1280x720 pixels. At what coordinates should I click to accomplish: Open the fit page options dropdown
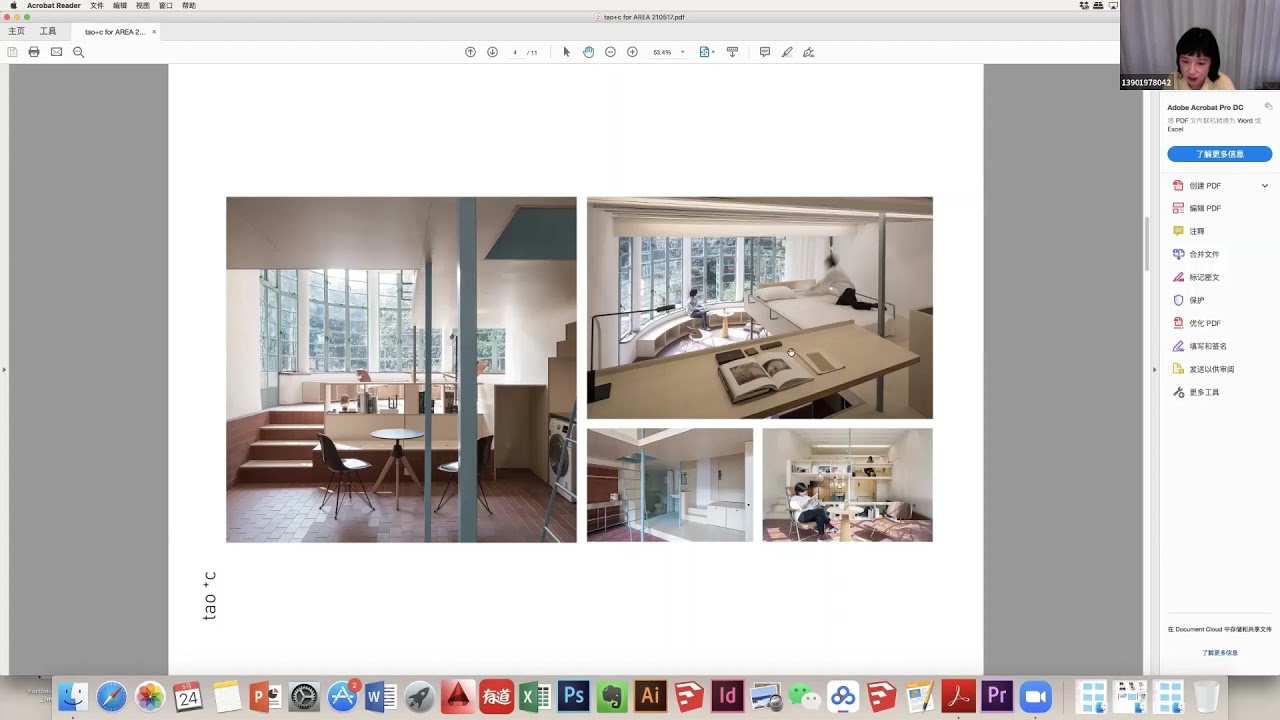pyautogui.click(x=707, y=52)
